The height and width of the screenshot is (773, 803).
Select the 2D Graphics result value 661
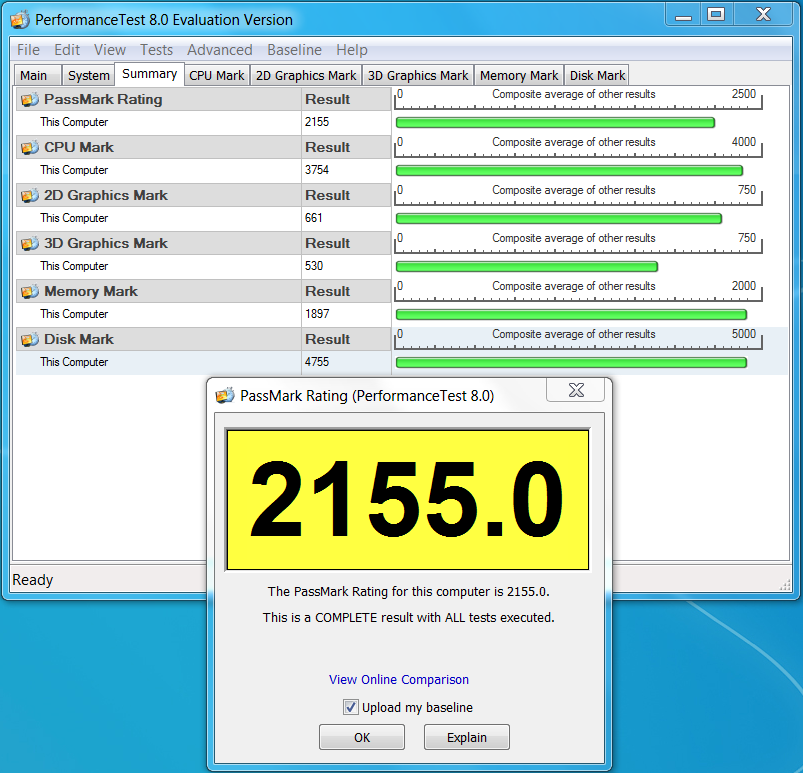(313, 218)
